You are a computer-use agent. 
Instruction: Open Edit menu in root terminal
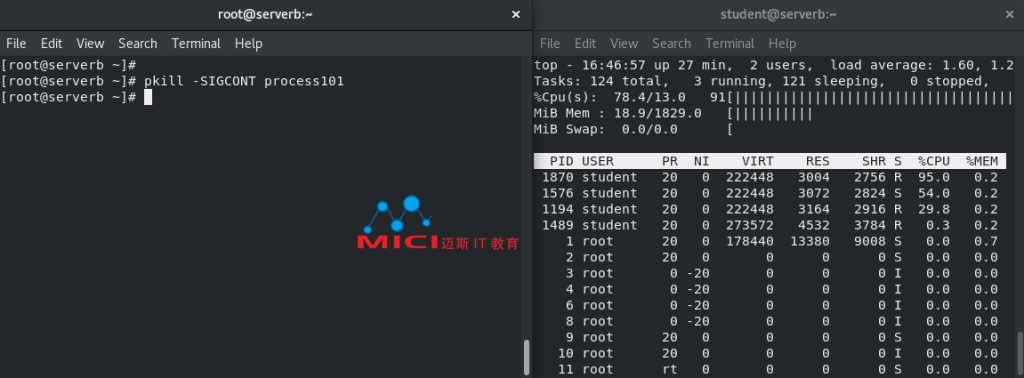coord(52,44)
